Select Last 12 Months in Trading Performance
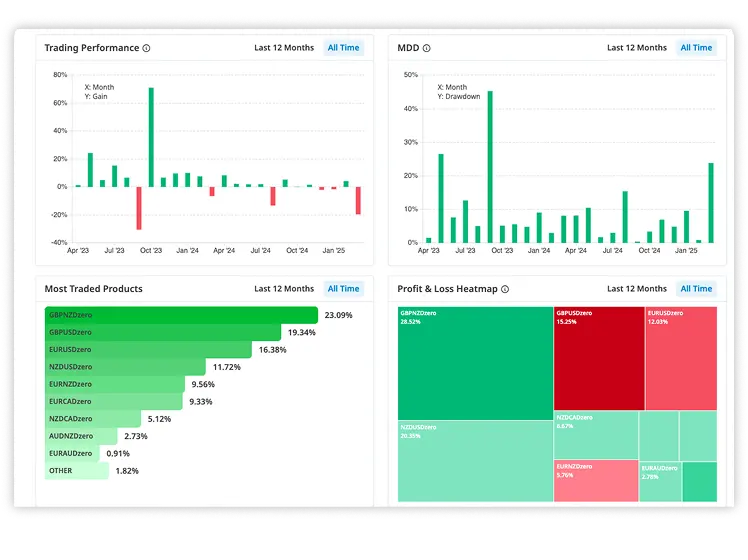 [x=284, y=48]
